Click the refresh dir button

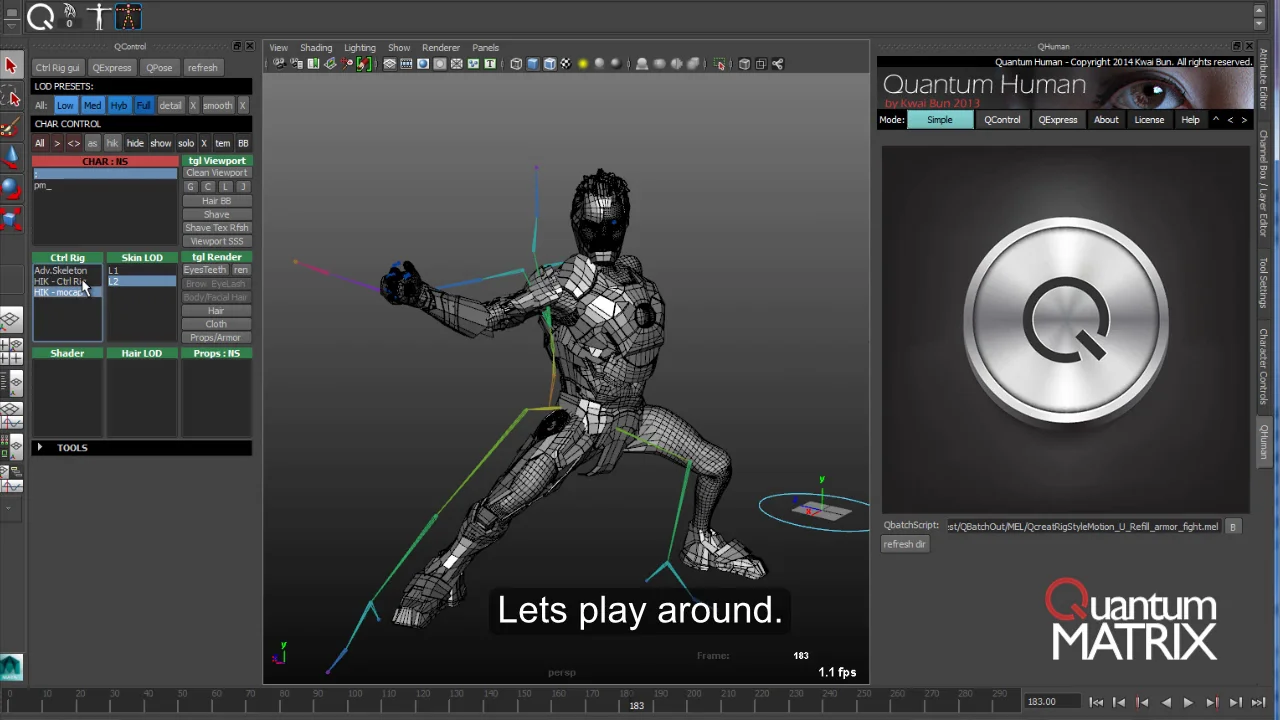(x=905, y=544)
